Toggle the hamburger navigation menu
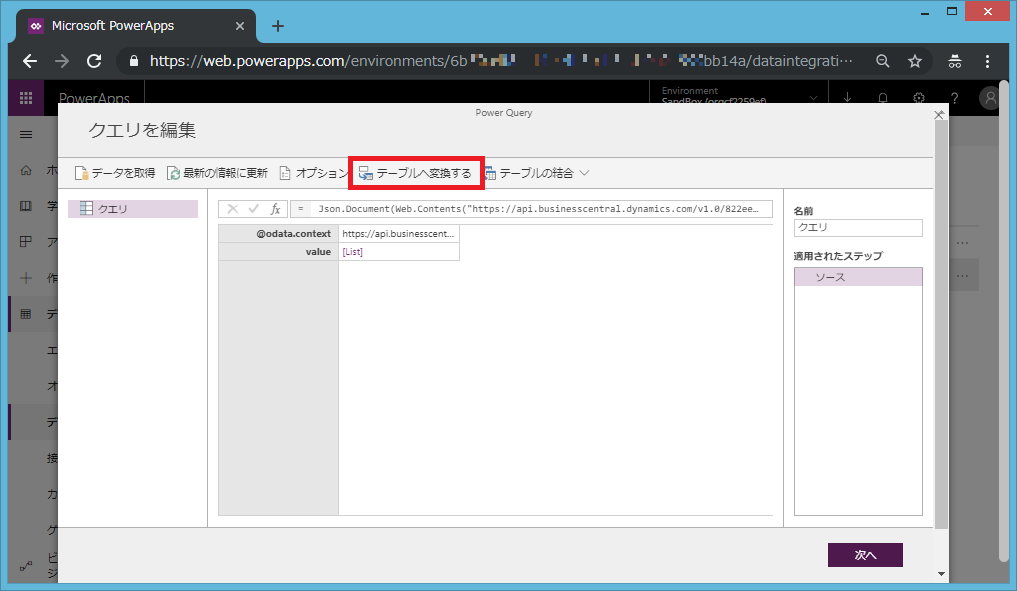 (x=26, y=134)
